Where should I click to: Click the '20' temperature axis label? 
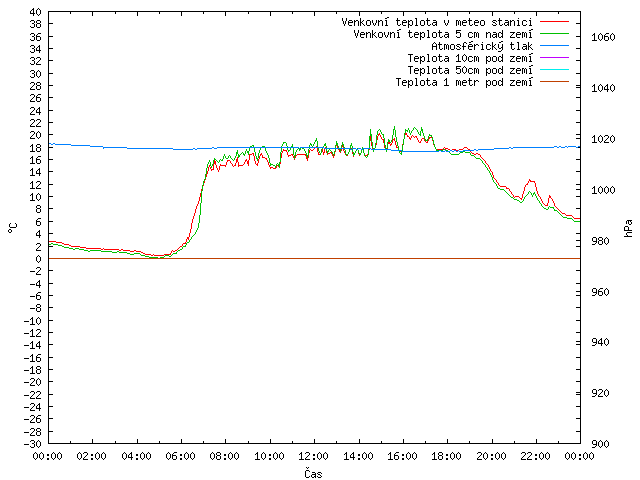(36, 135)
